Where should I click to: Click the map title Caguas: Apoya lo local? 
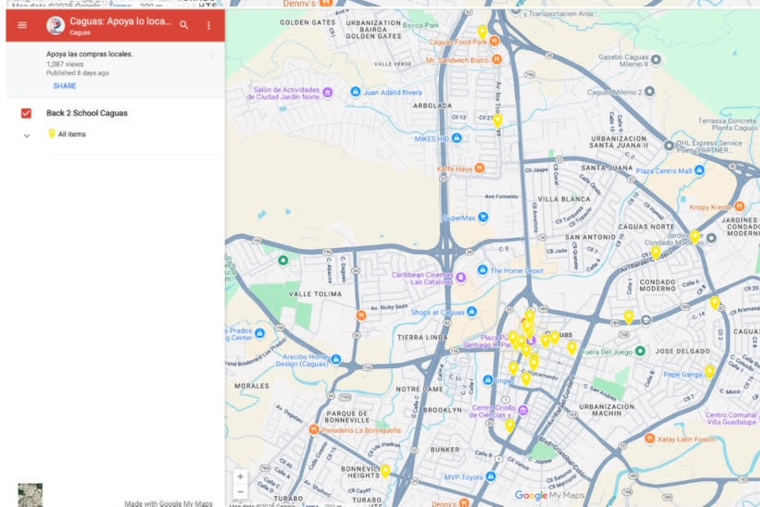120,21
